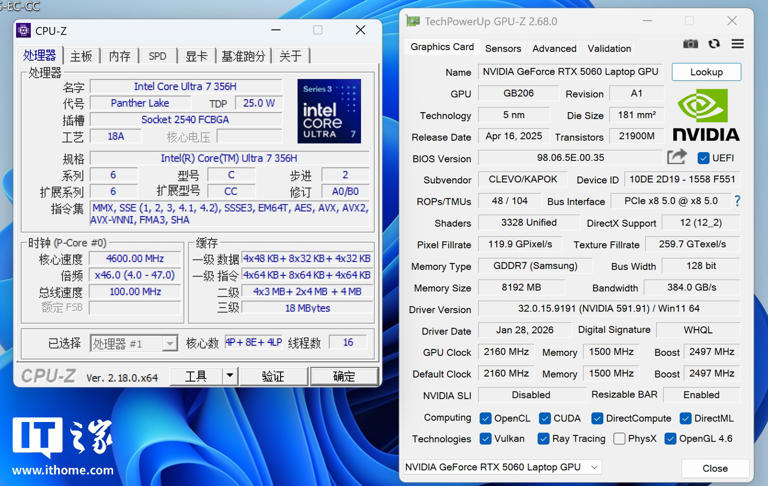Click the Bus Interface question mark
Viewport: 768px width, 486px height.
(737, 201)
